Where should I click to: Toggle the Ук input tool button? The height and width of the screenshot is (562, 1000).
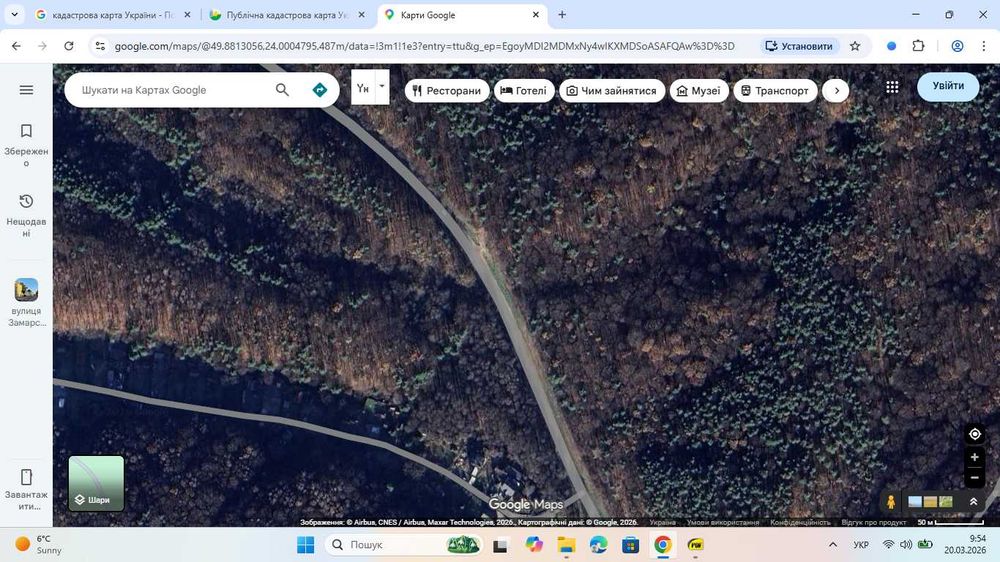point(363,87)
